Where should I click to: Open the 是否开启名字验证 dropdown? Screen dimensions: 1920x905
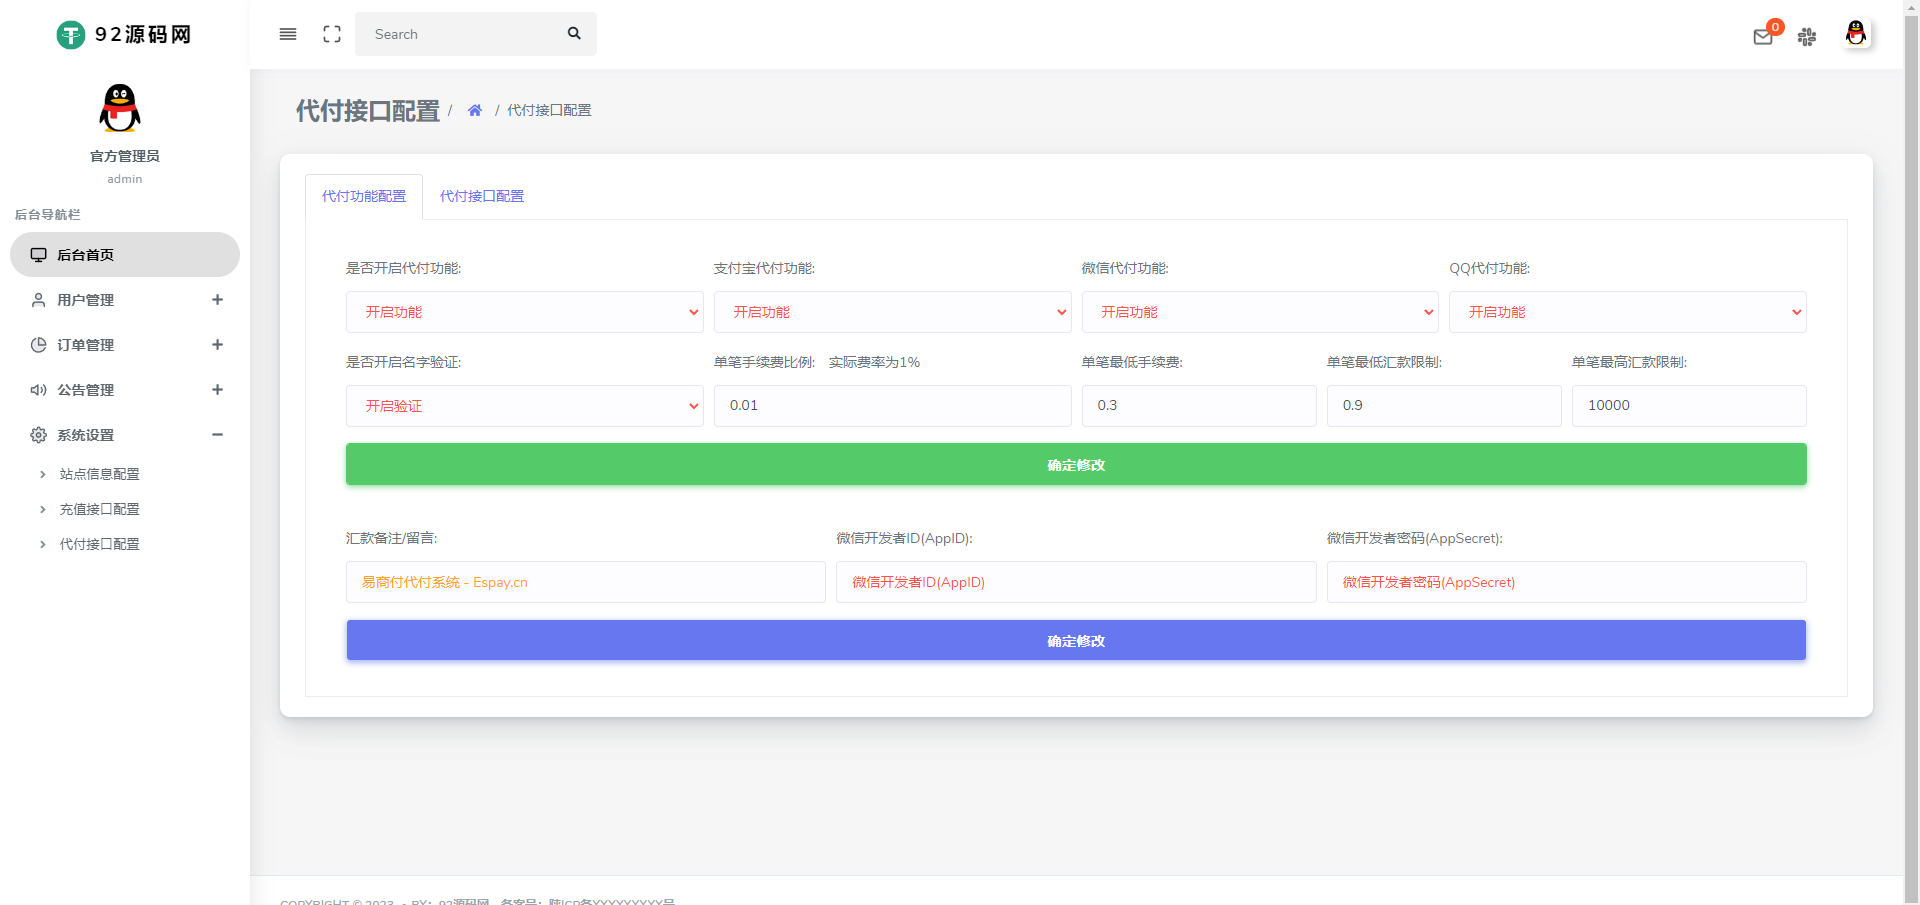coord(525,406)
